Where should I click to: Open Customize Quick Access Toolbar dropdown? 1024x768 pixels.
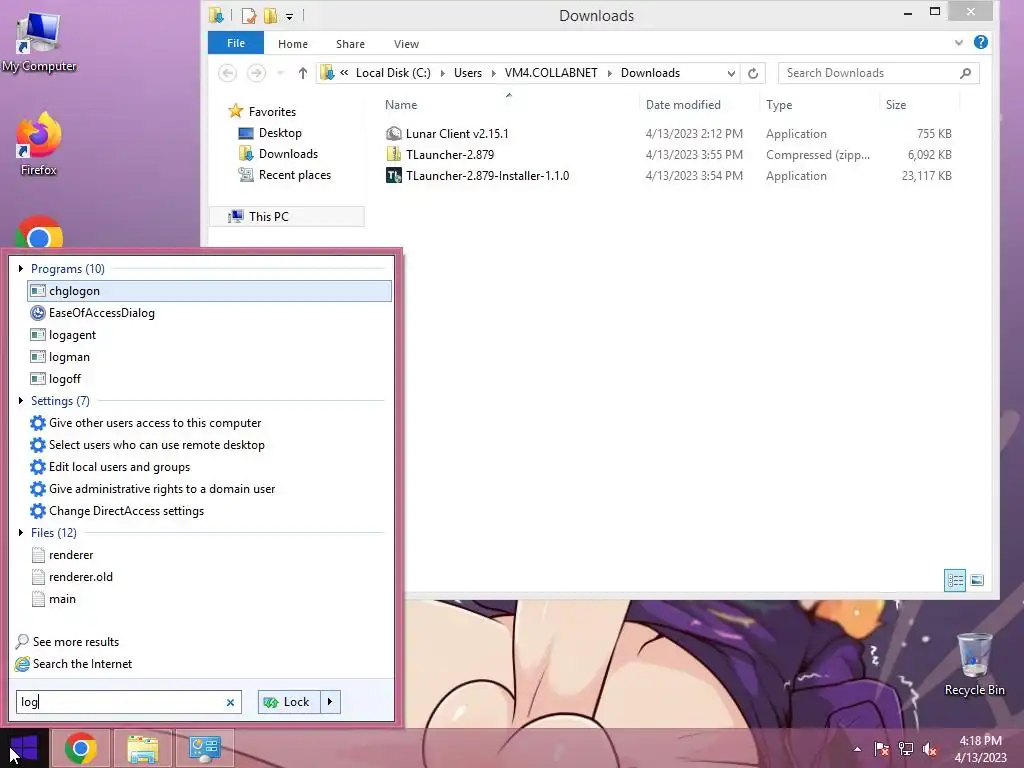click(x=289, y=16)
